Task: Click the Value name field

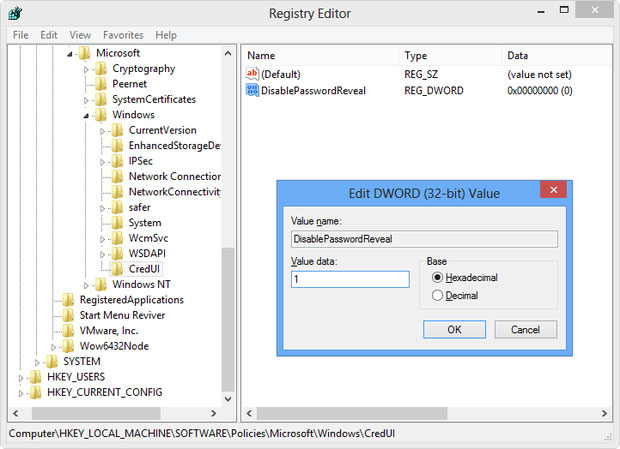Action: (424, 239)
